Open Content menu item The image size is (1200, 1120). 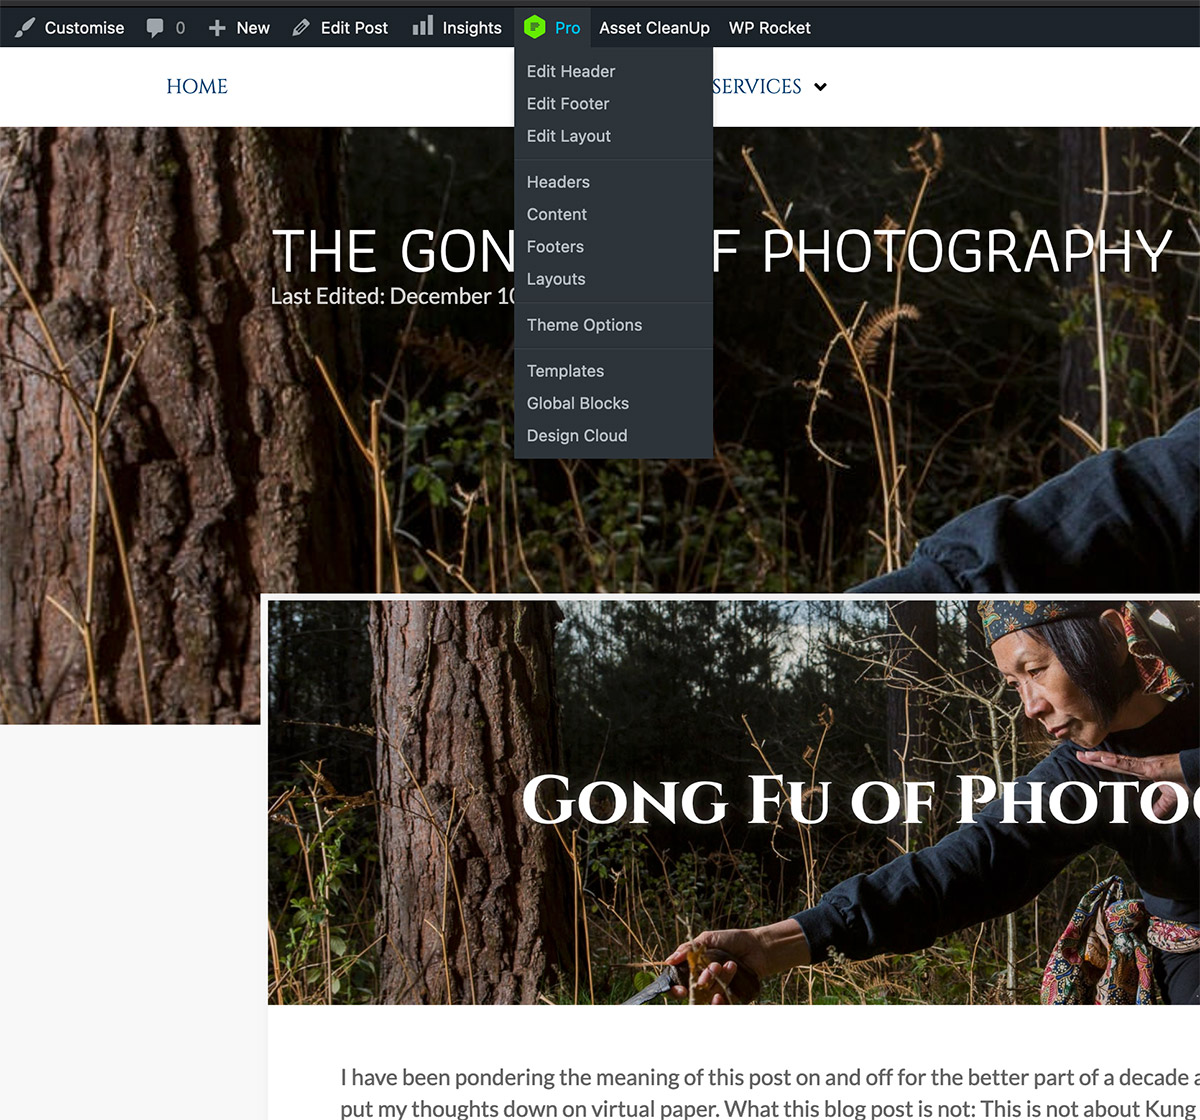(557, 214)
